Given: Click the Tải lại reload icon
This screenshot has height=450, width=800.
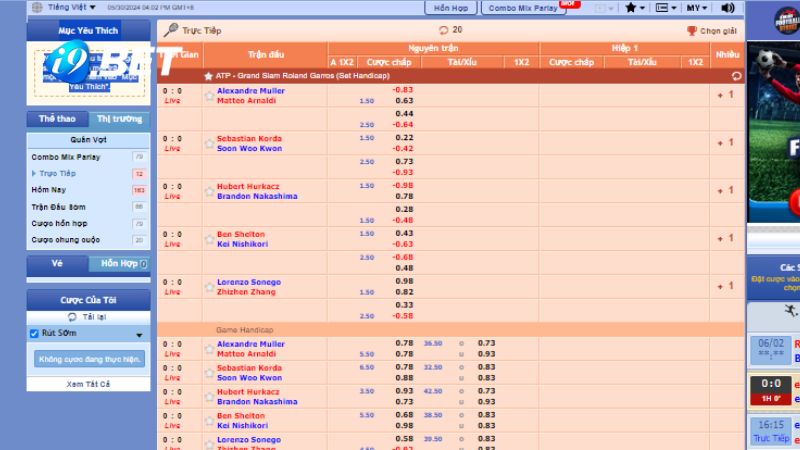Looking at the screenshot, I should click(72, 316).
